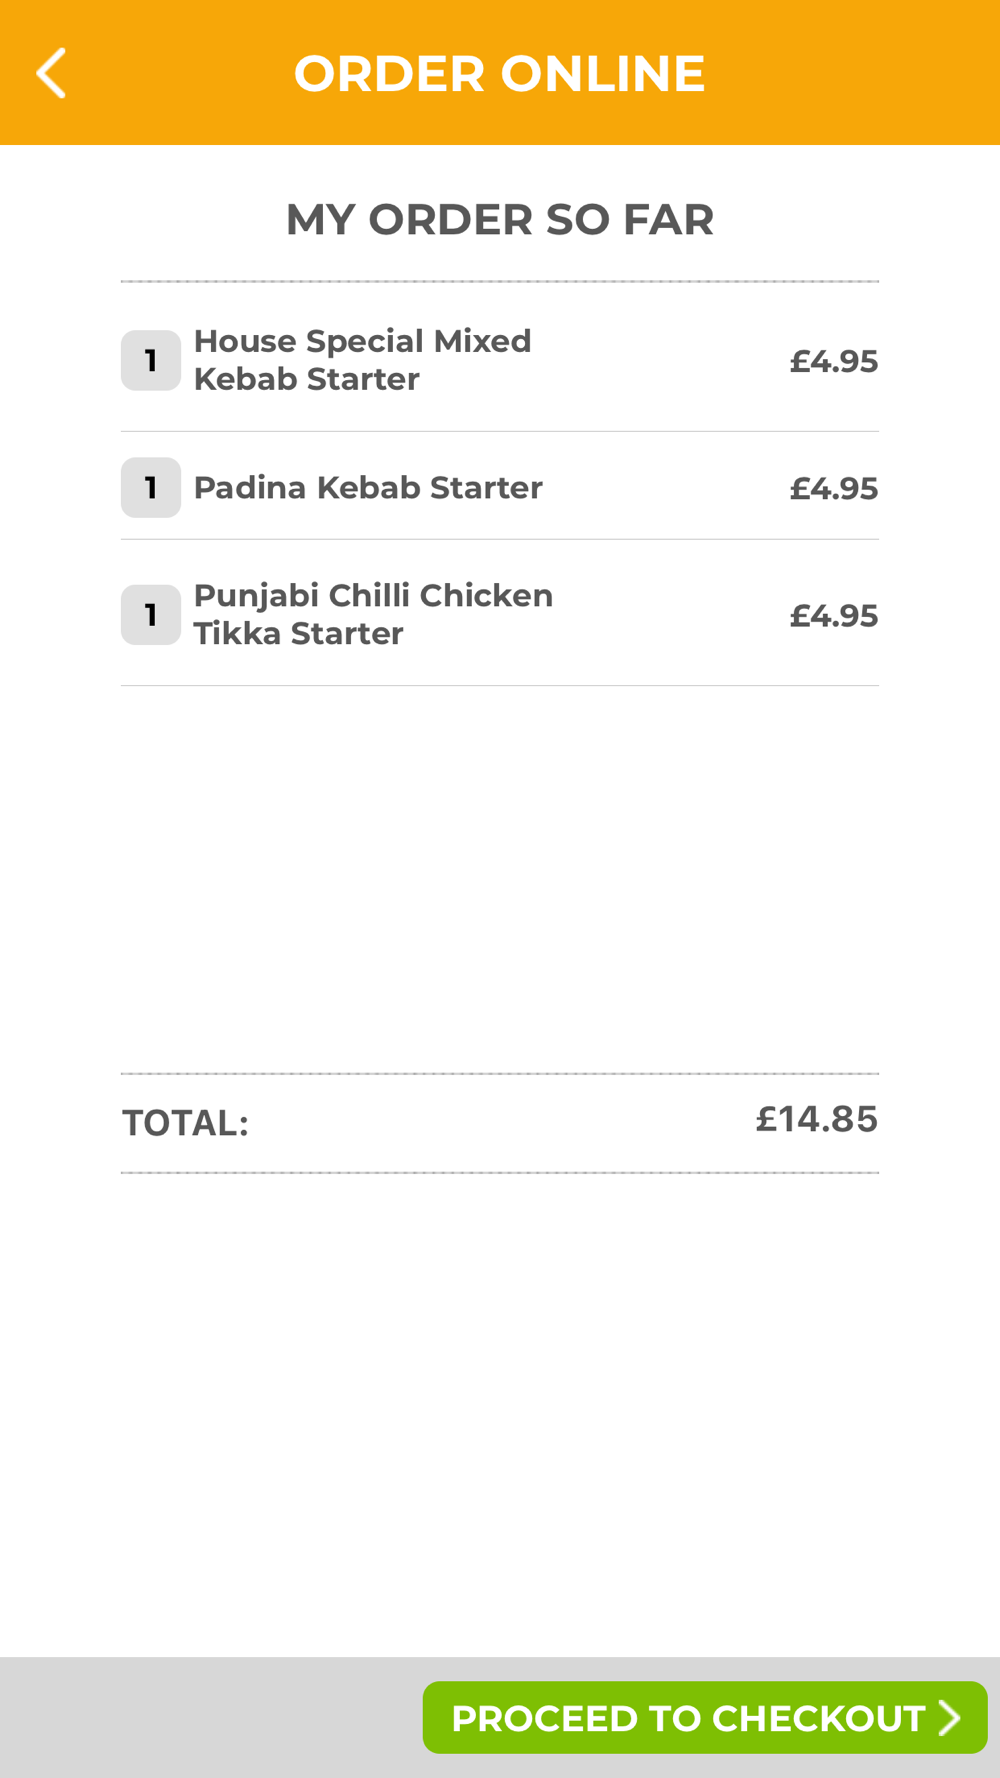Tap quantity badge for Punjabi Chilli Chicken Tikka
1000x1778 pixels.
(151, 614)
